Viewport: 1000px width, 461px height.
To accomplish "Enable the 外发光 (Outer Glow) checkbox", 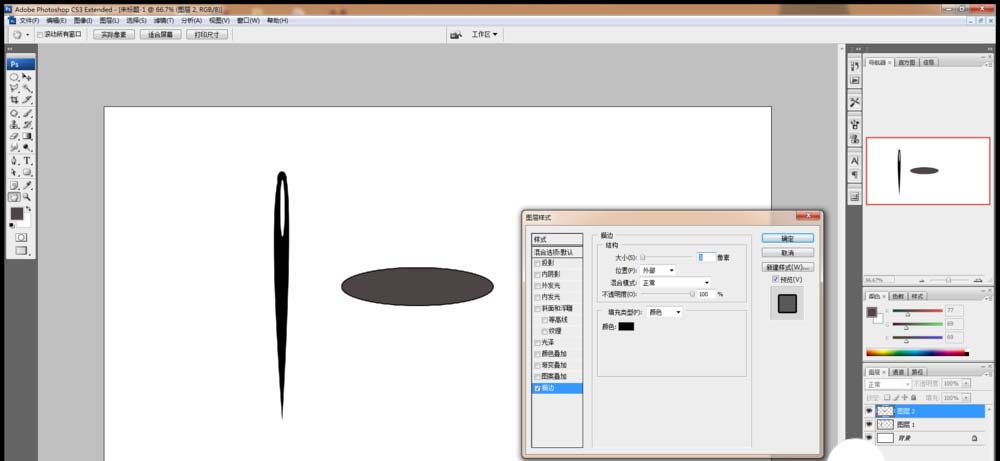I will (537, 286).
